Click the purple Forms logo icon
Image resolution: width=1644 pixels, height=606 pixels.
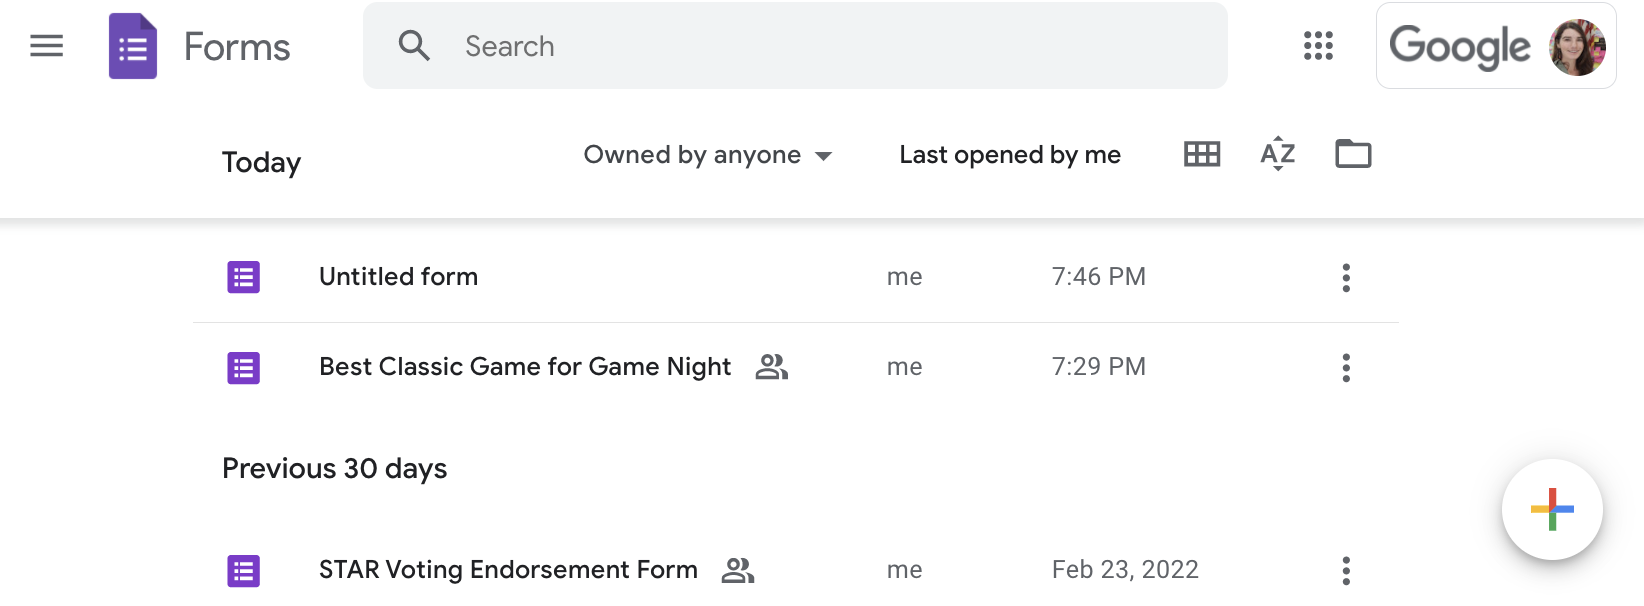click(133, 46)
